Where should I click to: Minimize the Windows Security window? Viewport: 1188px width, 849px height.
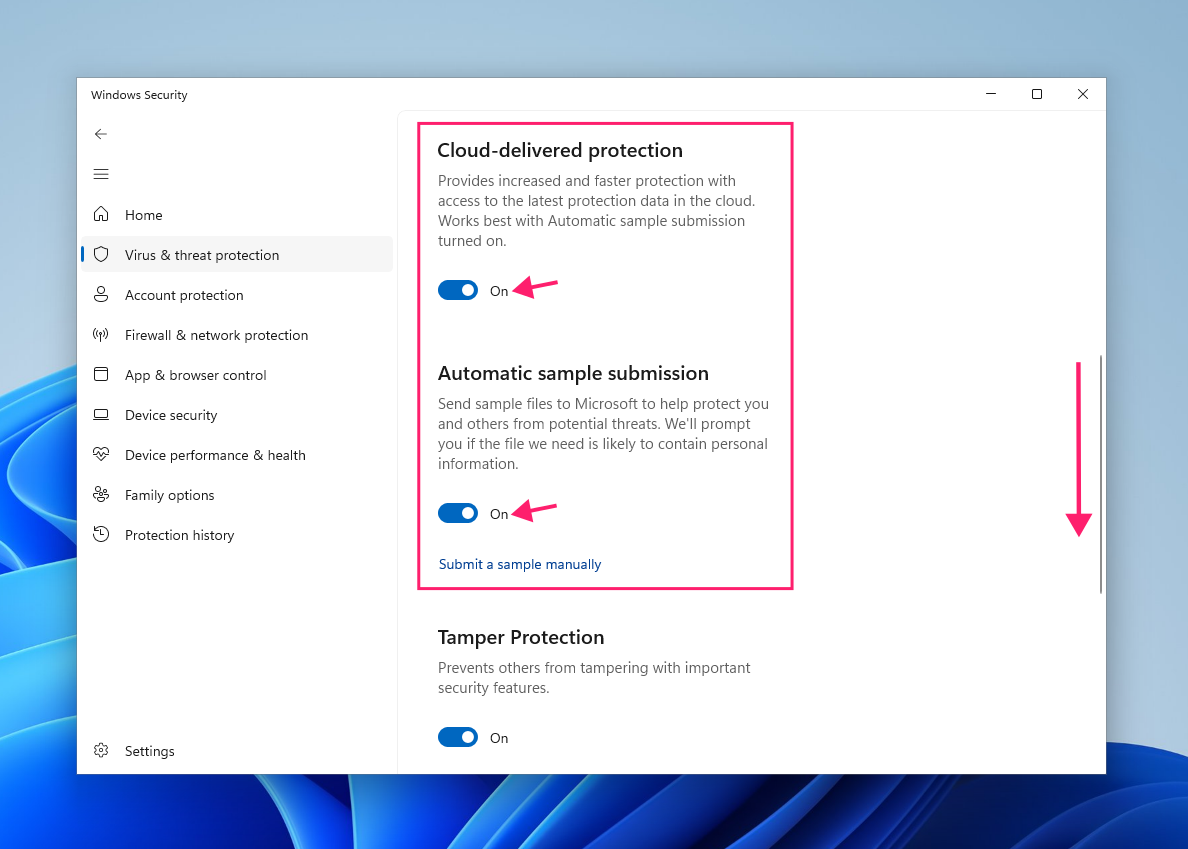991,94
